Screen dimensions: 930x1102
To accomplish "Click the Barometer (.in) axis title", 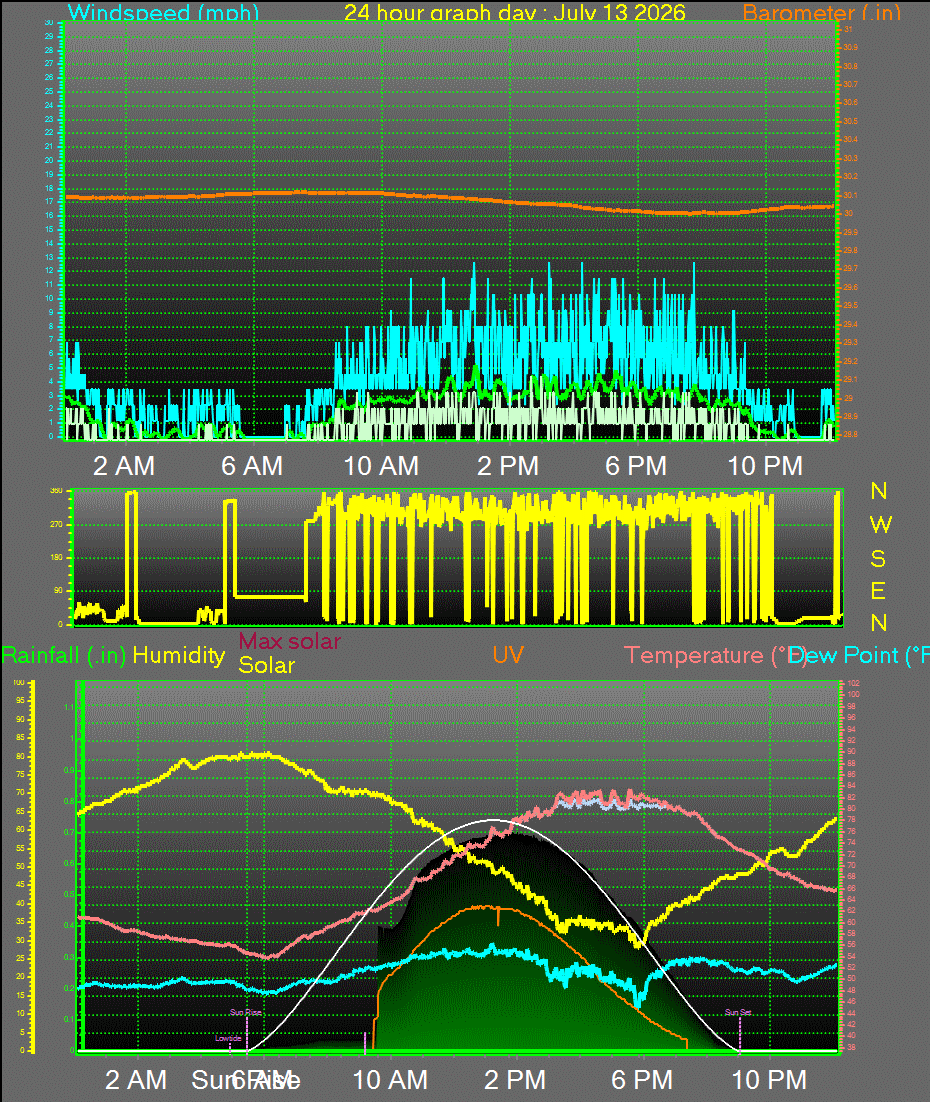I will [x=821, y=12].
